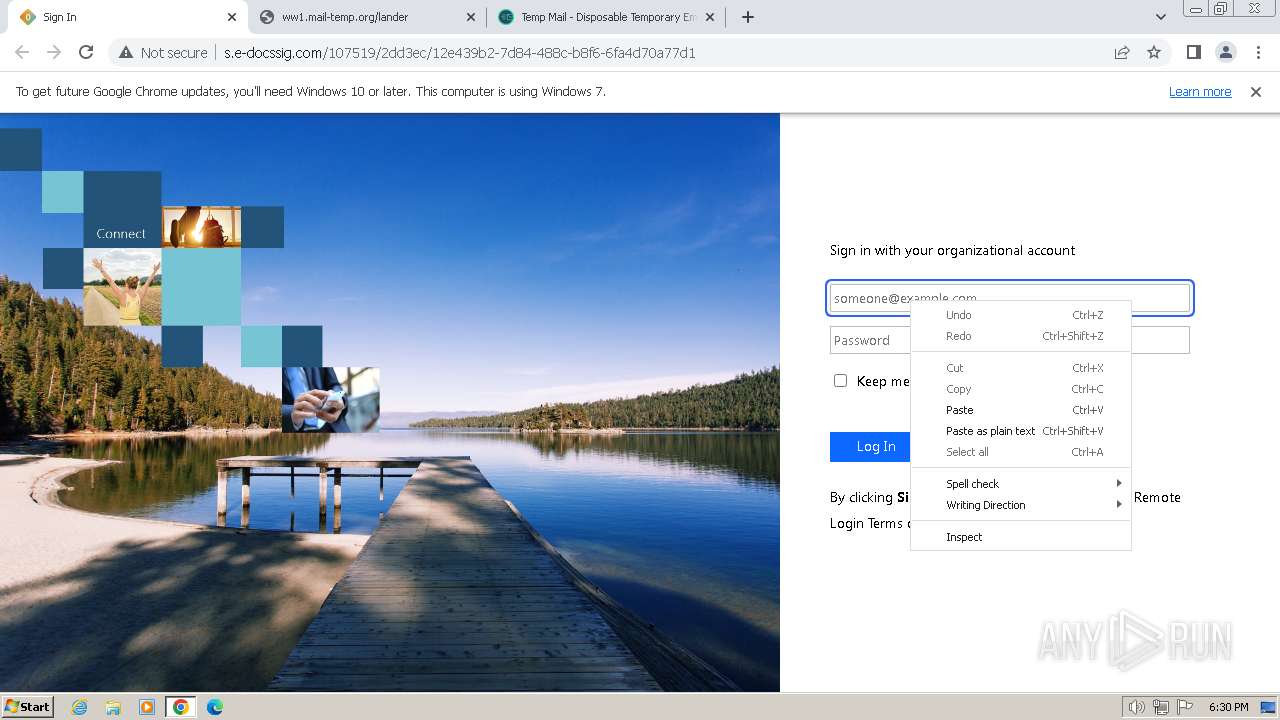Screen dimensions: 1280x720
Task: Open the Chrome profile avatar
Action: tap(1225, 52)
